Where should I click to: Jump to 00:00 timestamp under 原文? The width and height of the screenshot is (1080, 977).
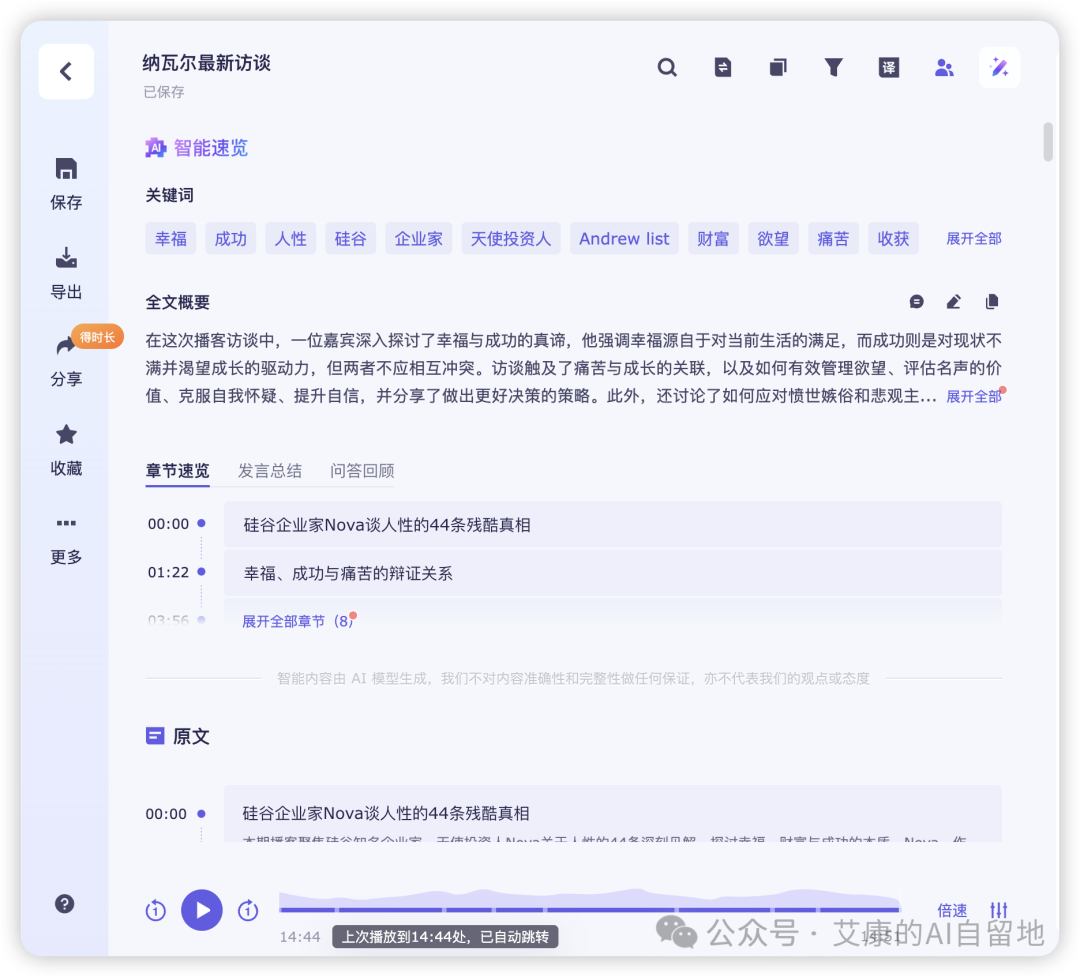(x=166, y=814)
